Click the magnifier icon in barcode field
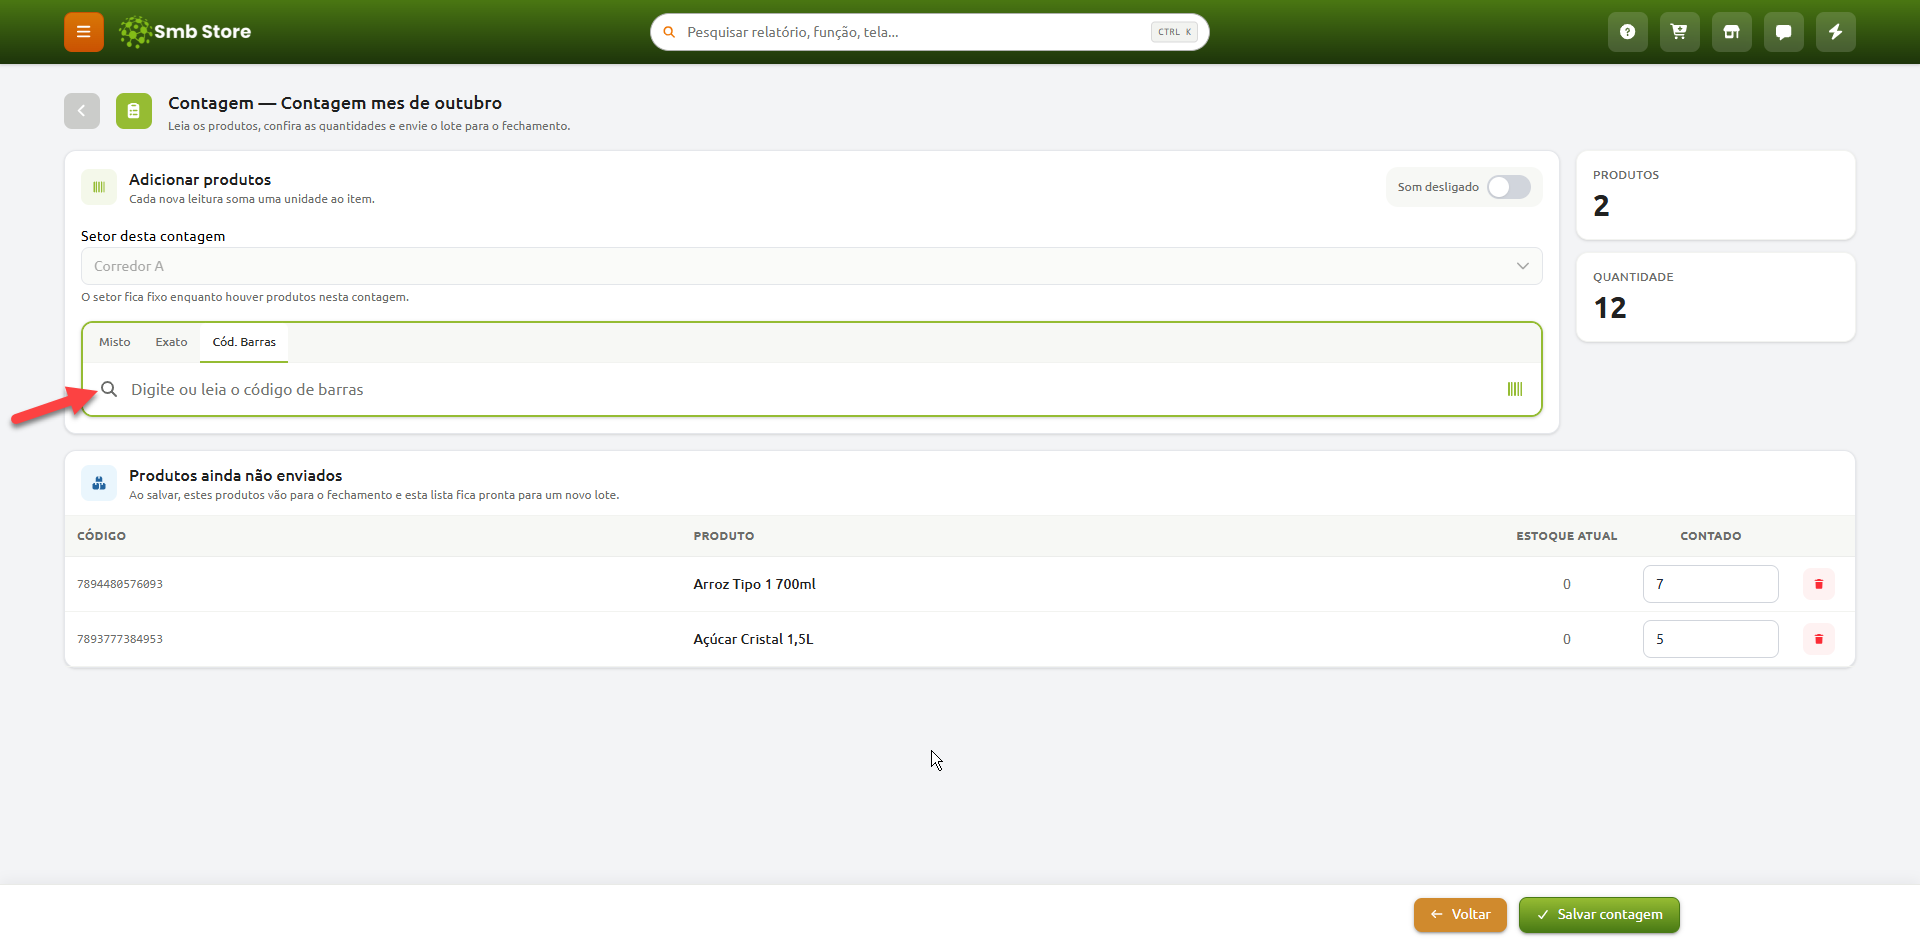This screenshot has height=945, width=1920. coord(109,389)
